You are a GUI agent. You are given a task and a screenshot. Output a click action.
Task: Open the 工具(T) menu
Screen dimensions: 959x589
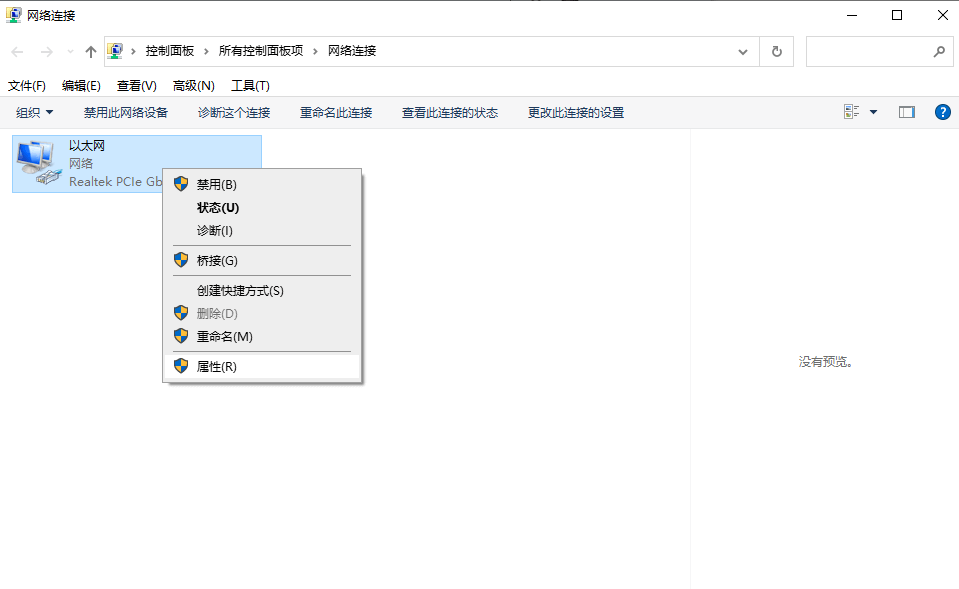click(x=249, y=85)
